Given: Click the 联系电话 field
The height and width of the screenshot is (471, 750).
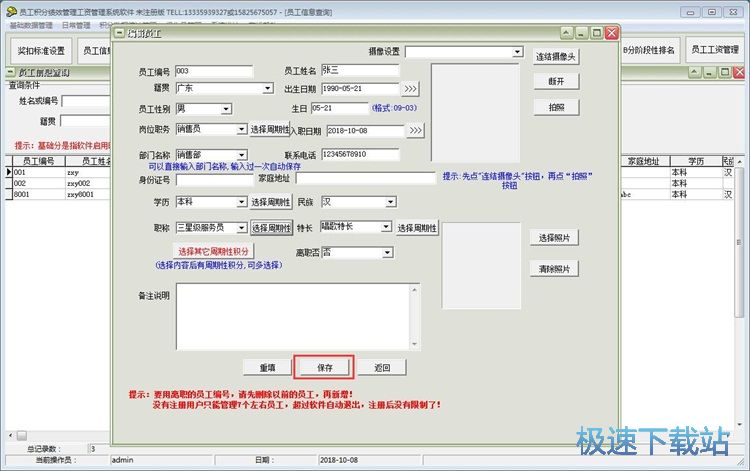Looking at the screenshot, I should [360, 154].
